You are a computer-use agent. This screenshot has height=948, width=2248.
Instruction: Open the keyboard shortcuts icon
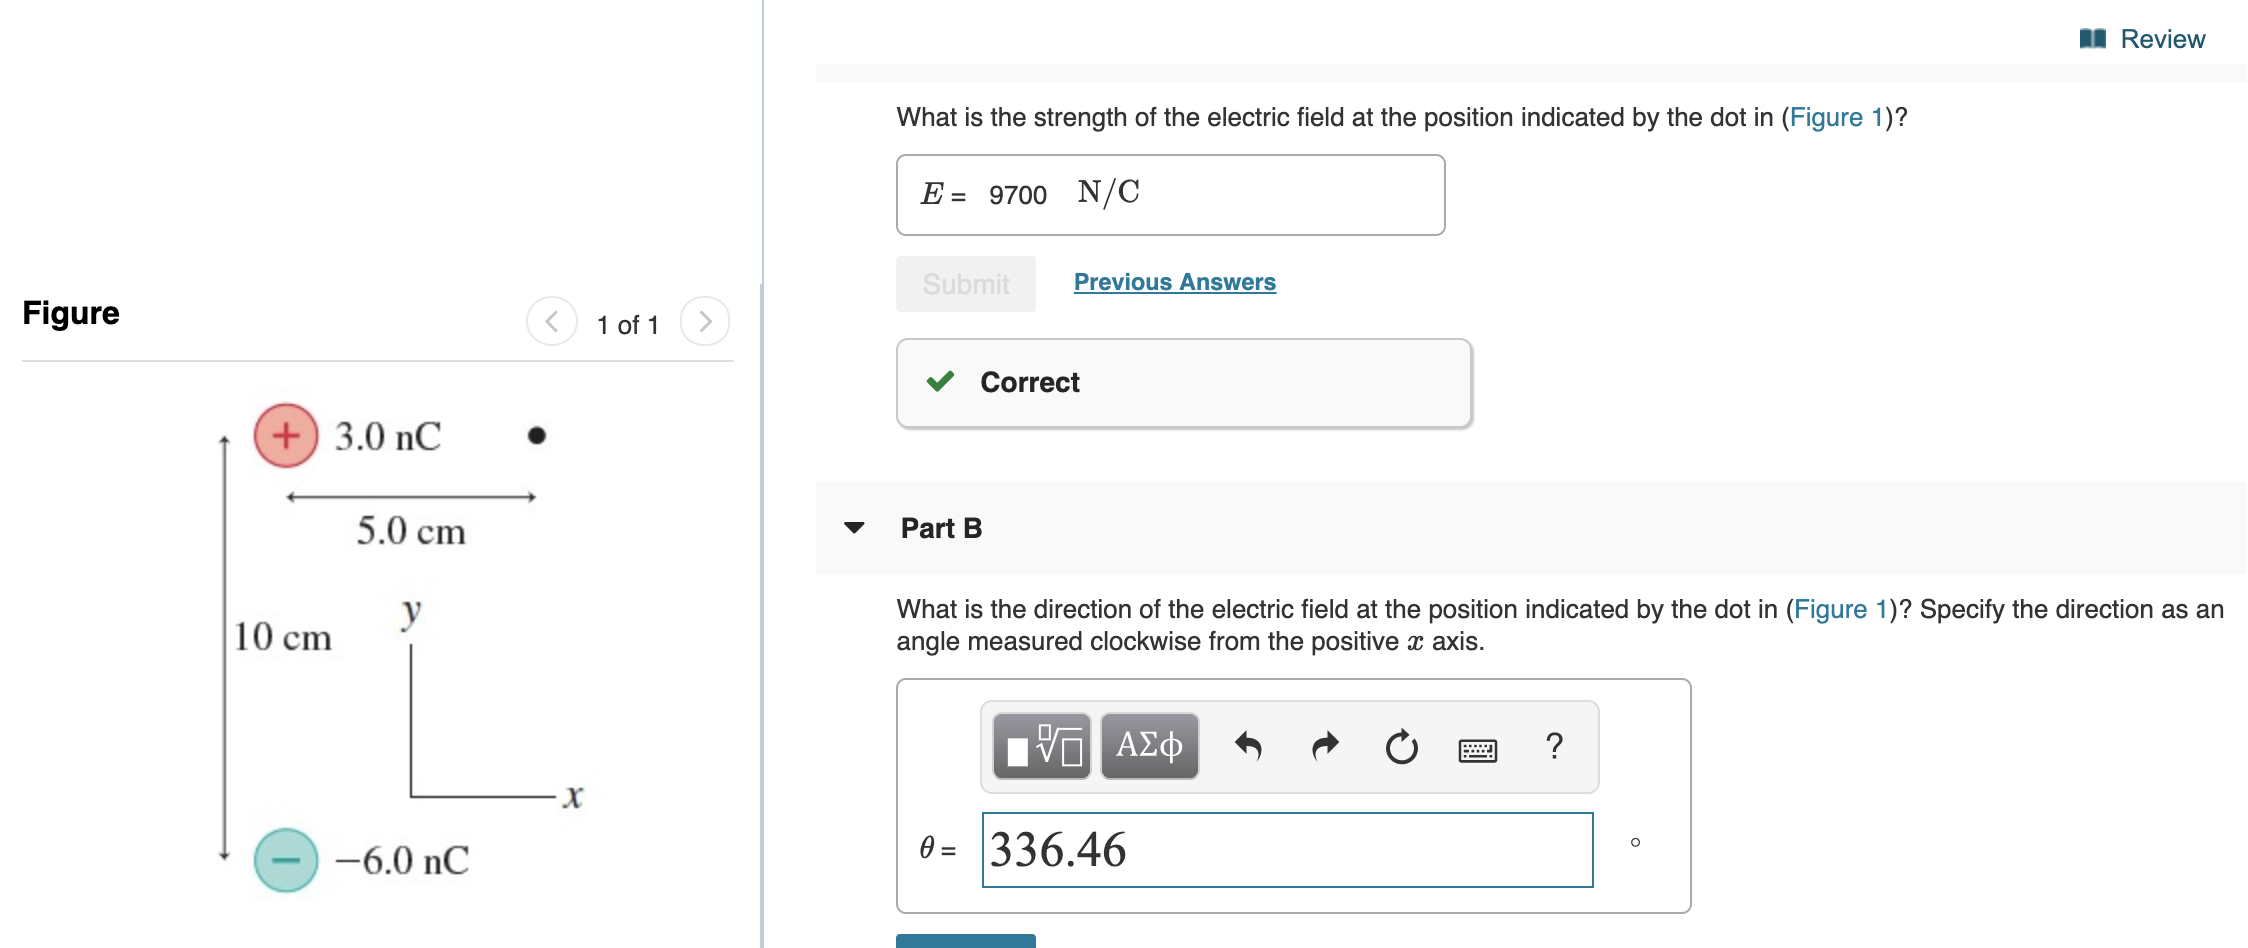(x=1477, y=749)
